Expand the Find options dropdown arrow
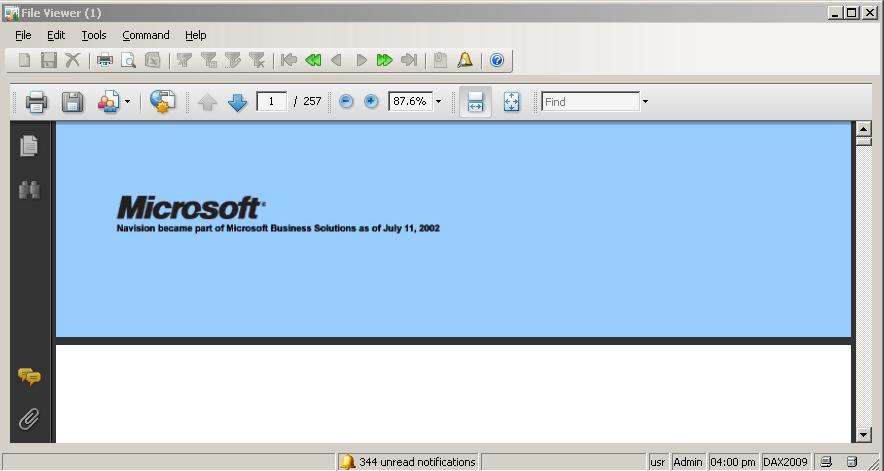 click(646, 102)
